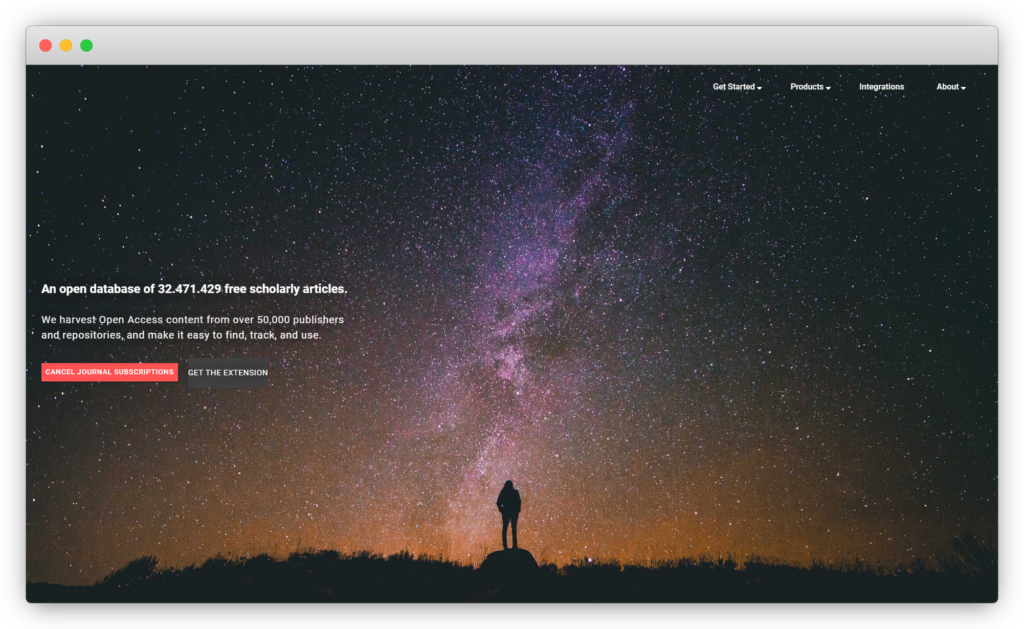Open the Get Started dropdown menu
The width and height of the screenshot is (1024, 629).
(737, 87)
